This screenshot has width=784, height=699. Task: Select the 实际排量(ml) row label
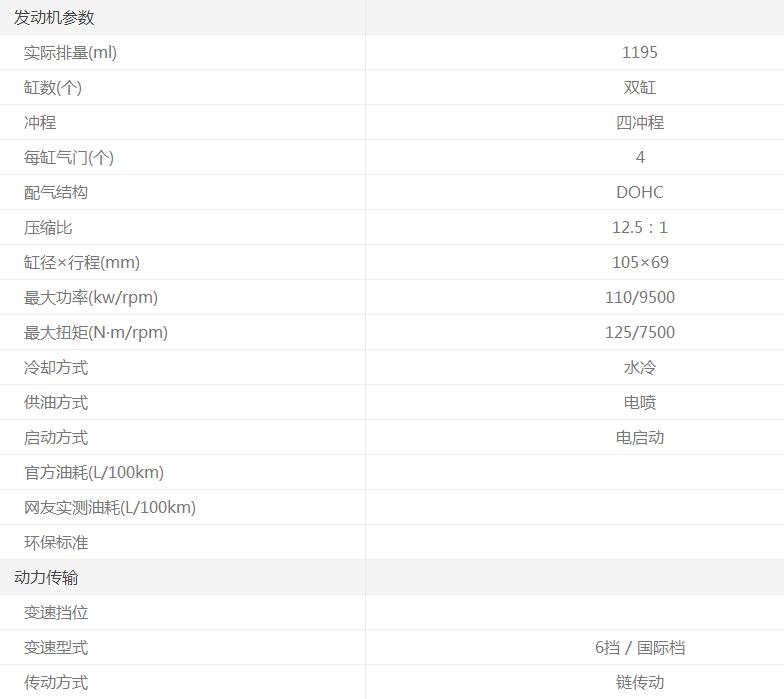[70, 53]
